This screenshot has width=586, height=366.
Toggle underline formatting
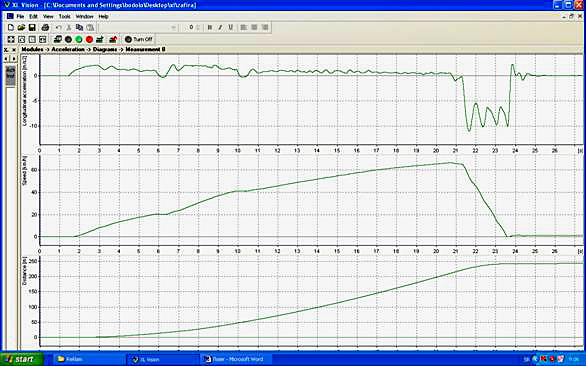(231, 27)
